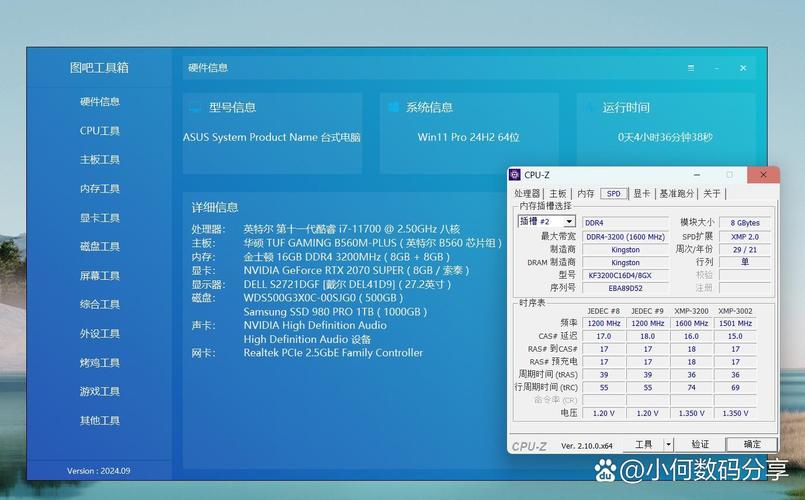Minimize the CPU-Z window
This screenshot has width=805, height=500.
point(697,175)
